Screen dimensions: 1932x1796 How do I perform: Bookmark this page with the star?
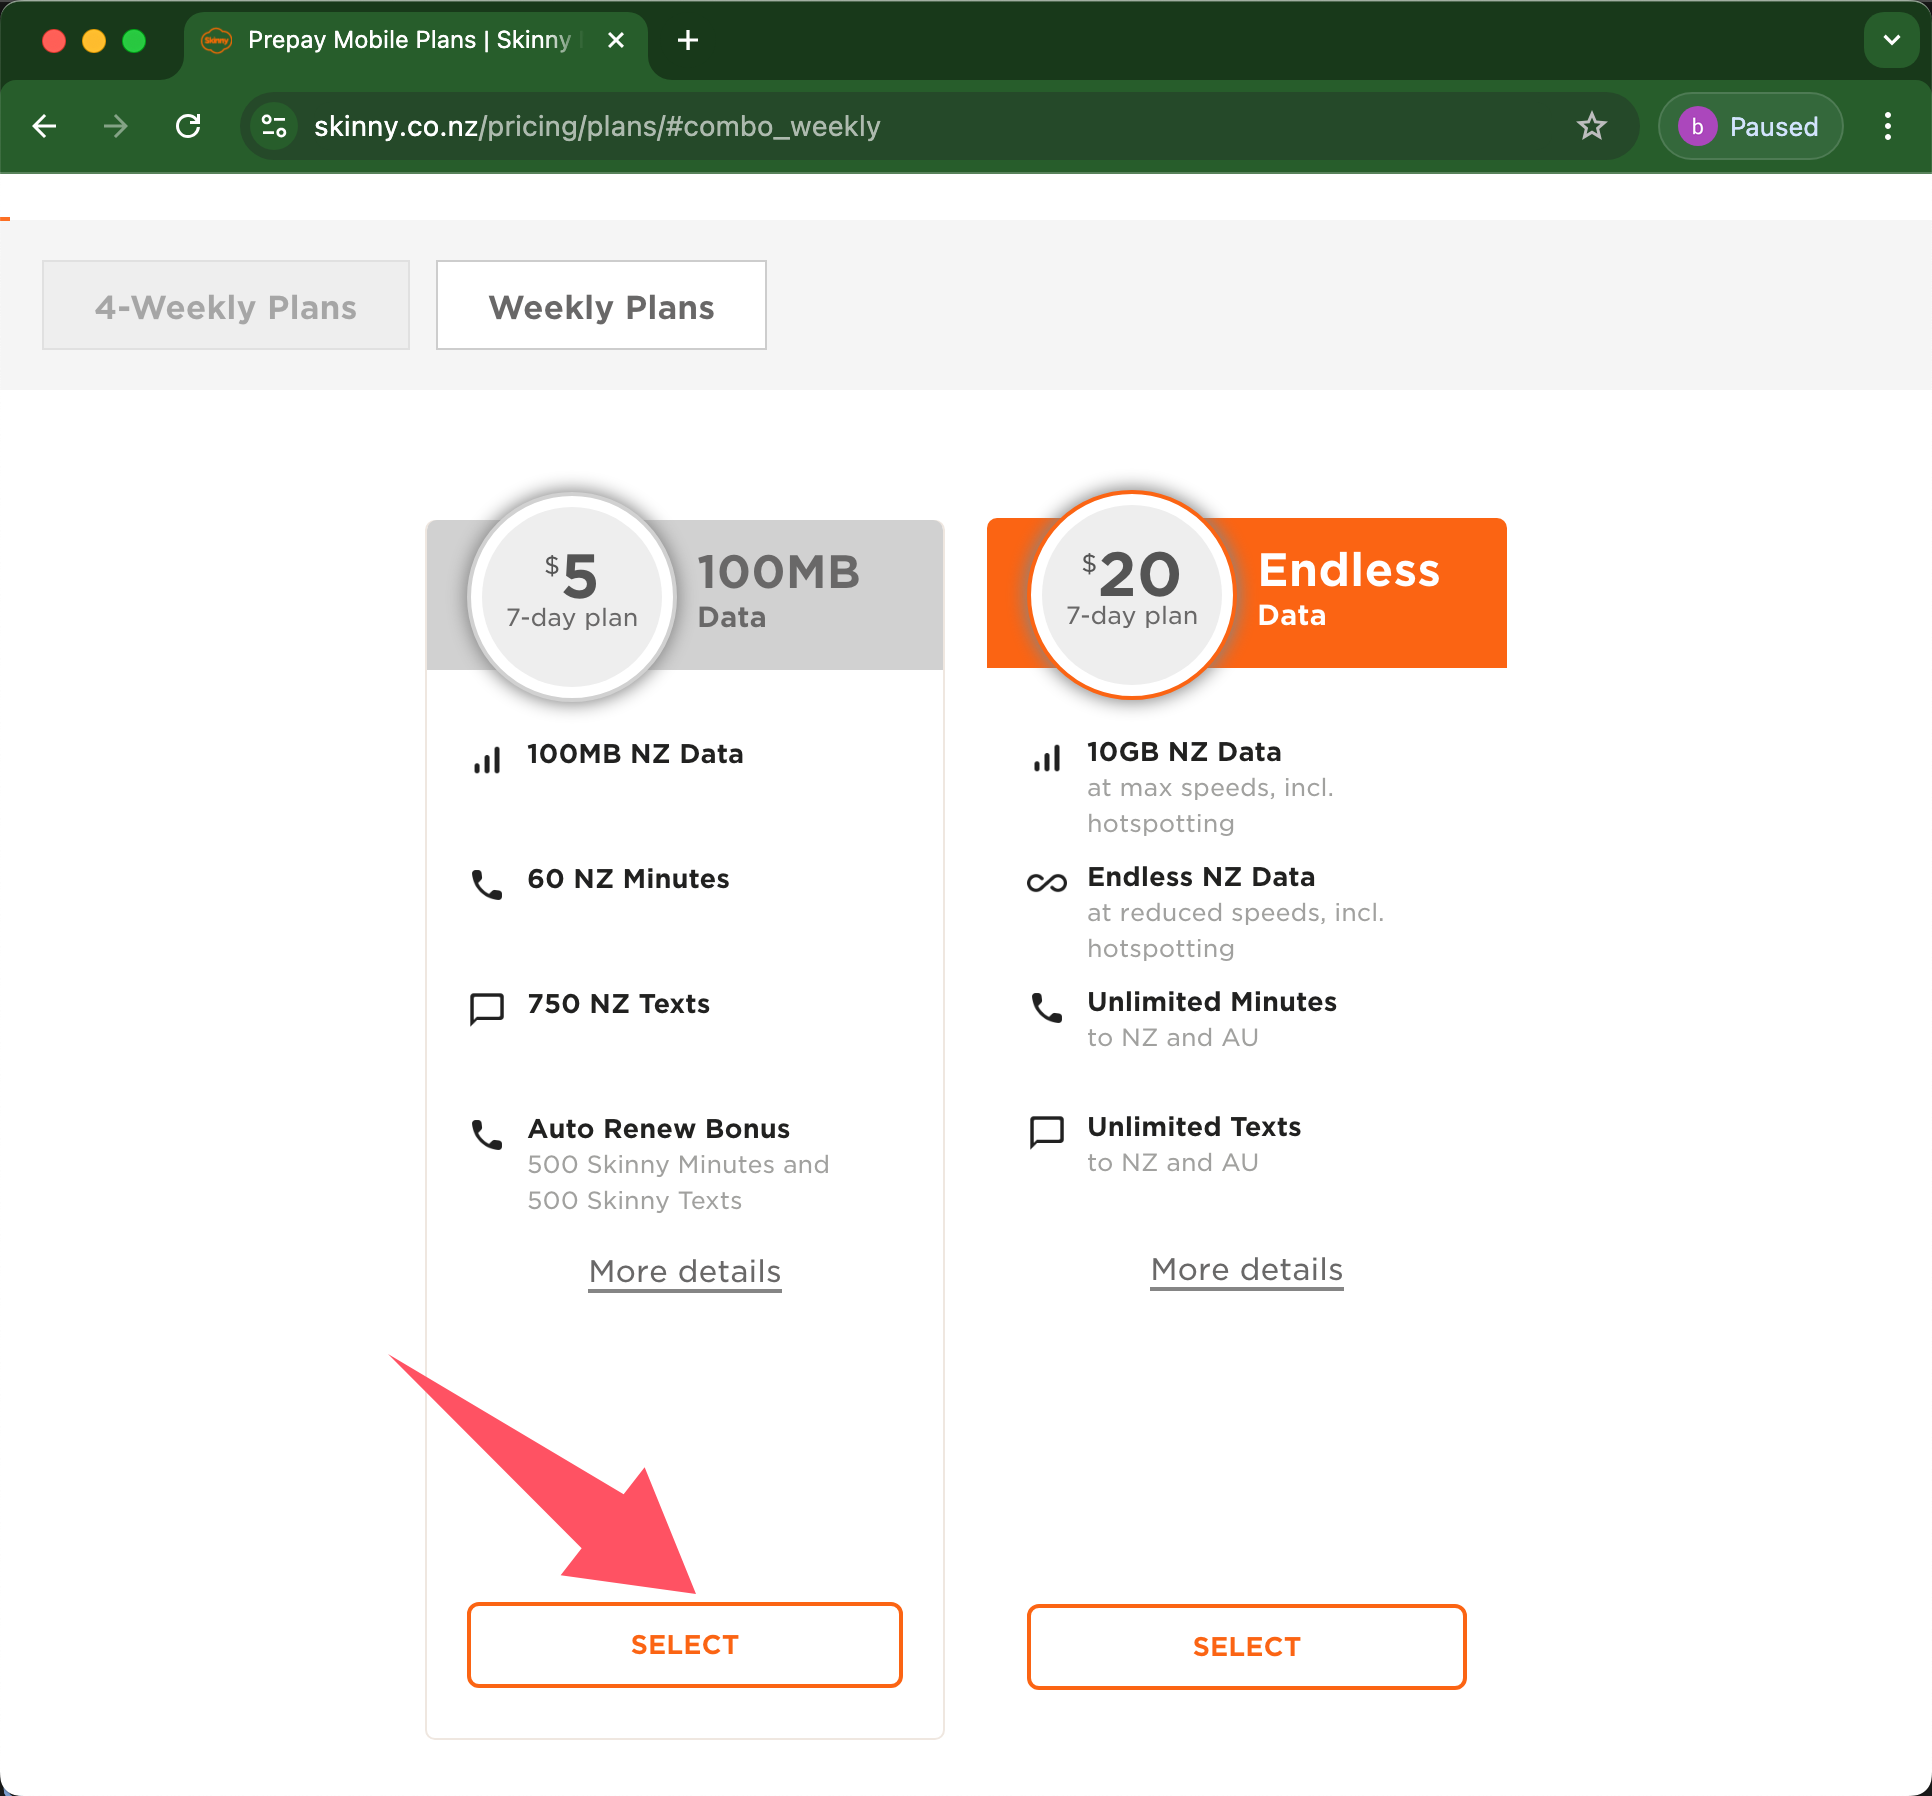click(1591, 126)
